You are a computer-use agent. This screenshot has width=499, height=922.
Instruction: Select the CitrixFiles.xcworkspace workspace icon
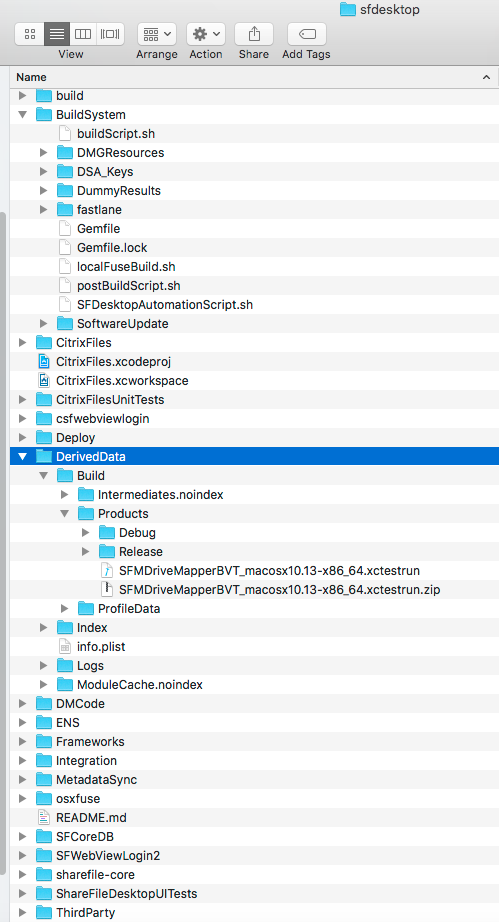[43, 380]
